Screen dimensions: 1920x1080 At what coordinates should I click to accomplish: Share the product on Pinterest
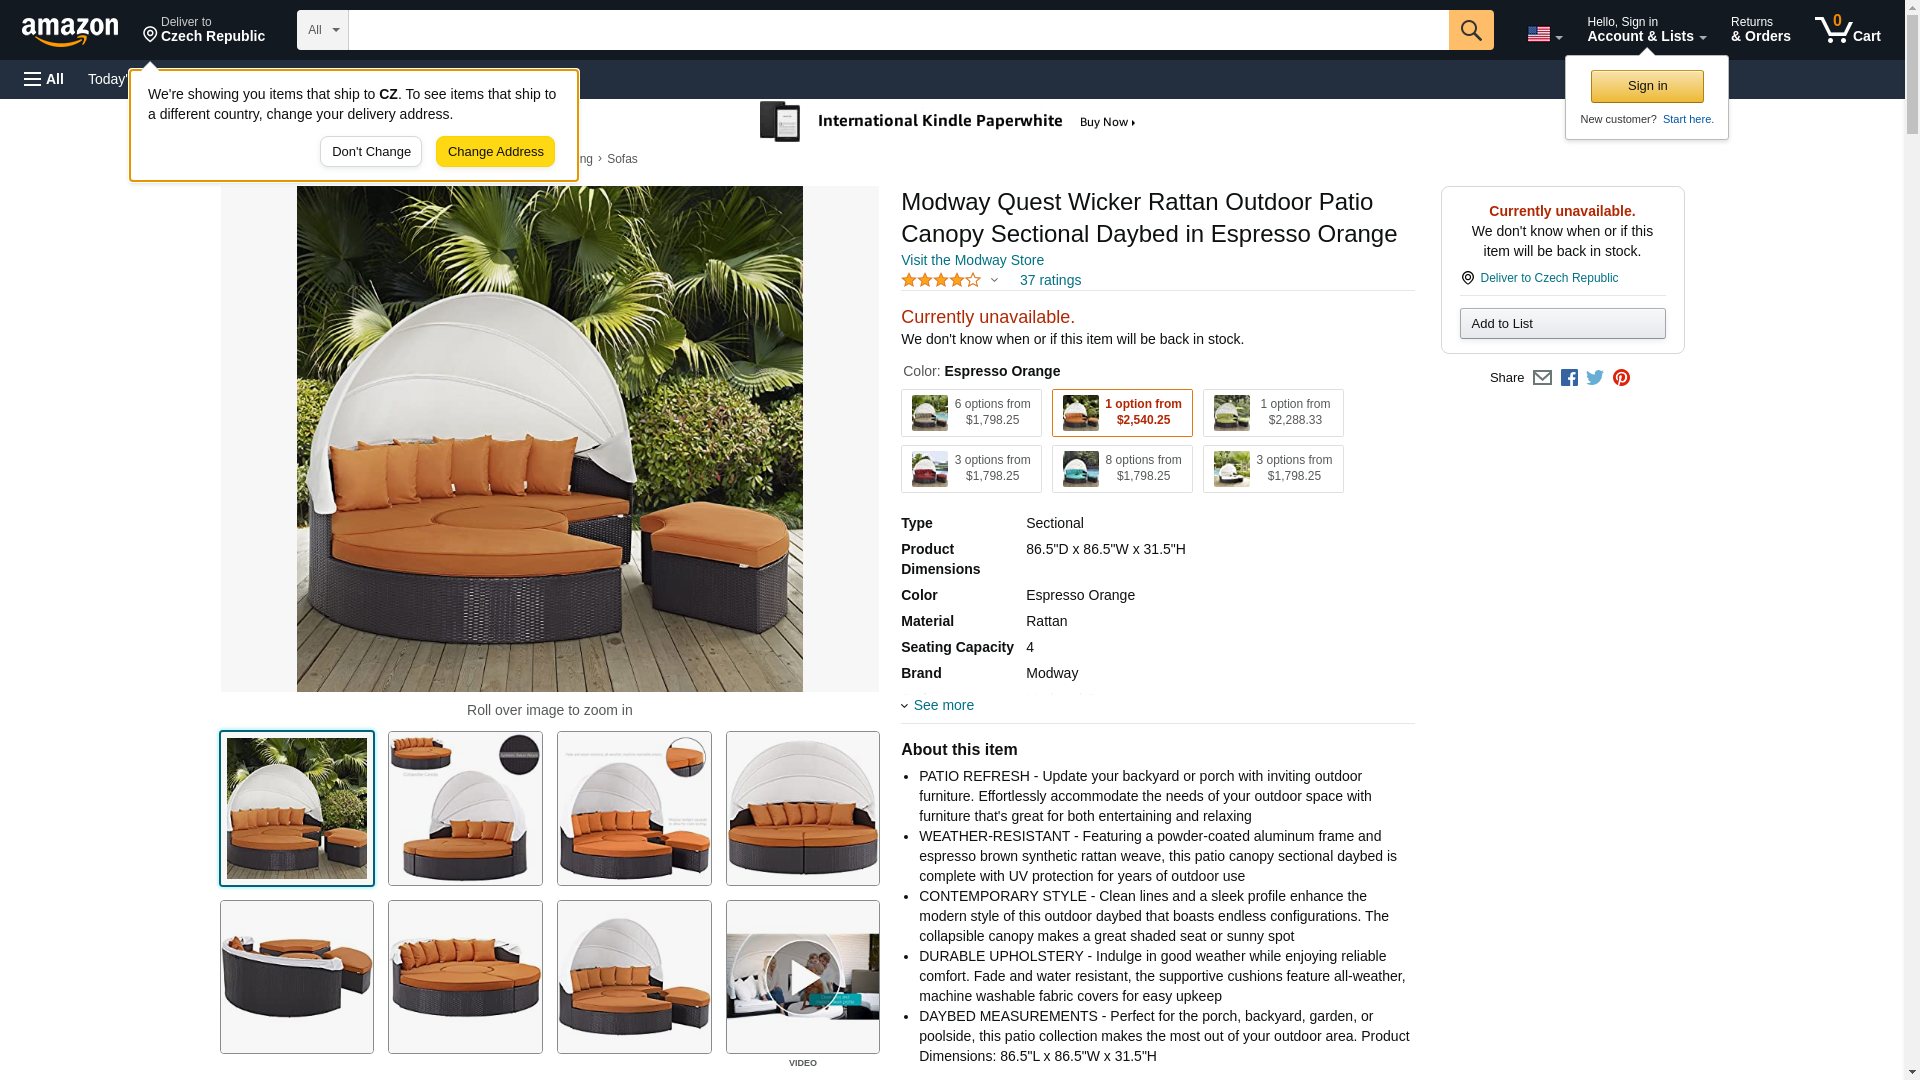[1621, 378]
